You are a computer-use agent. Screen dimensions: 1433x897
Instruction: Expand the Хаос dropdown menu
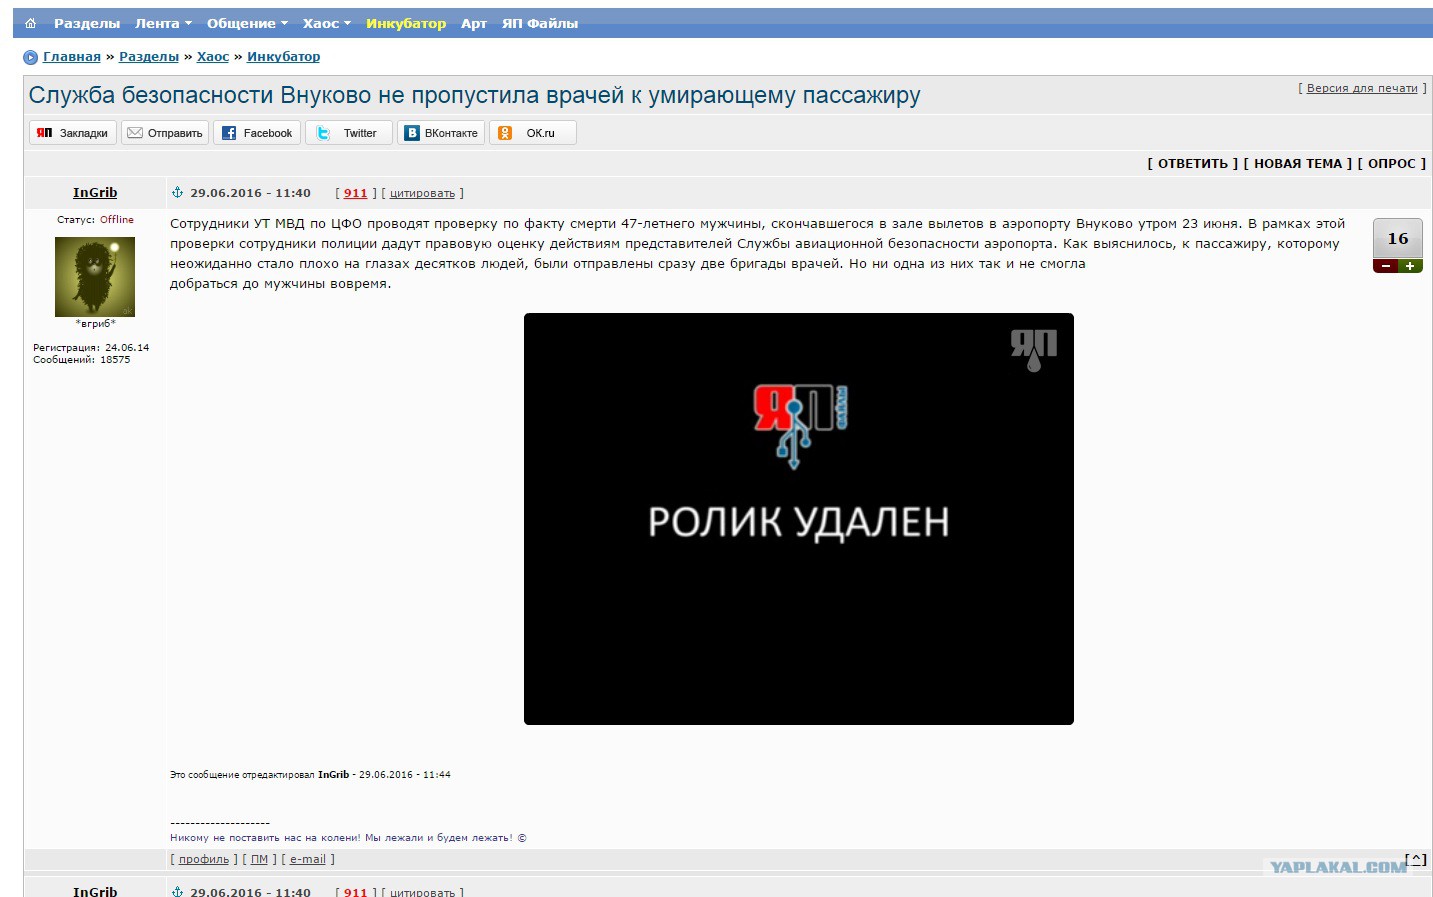coord(327,23)
